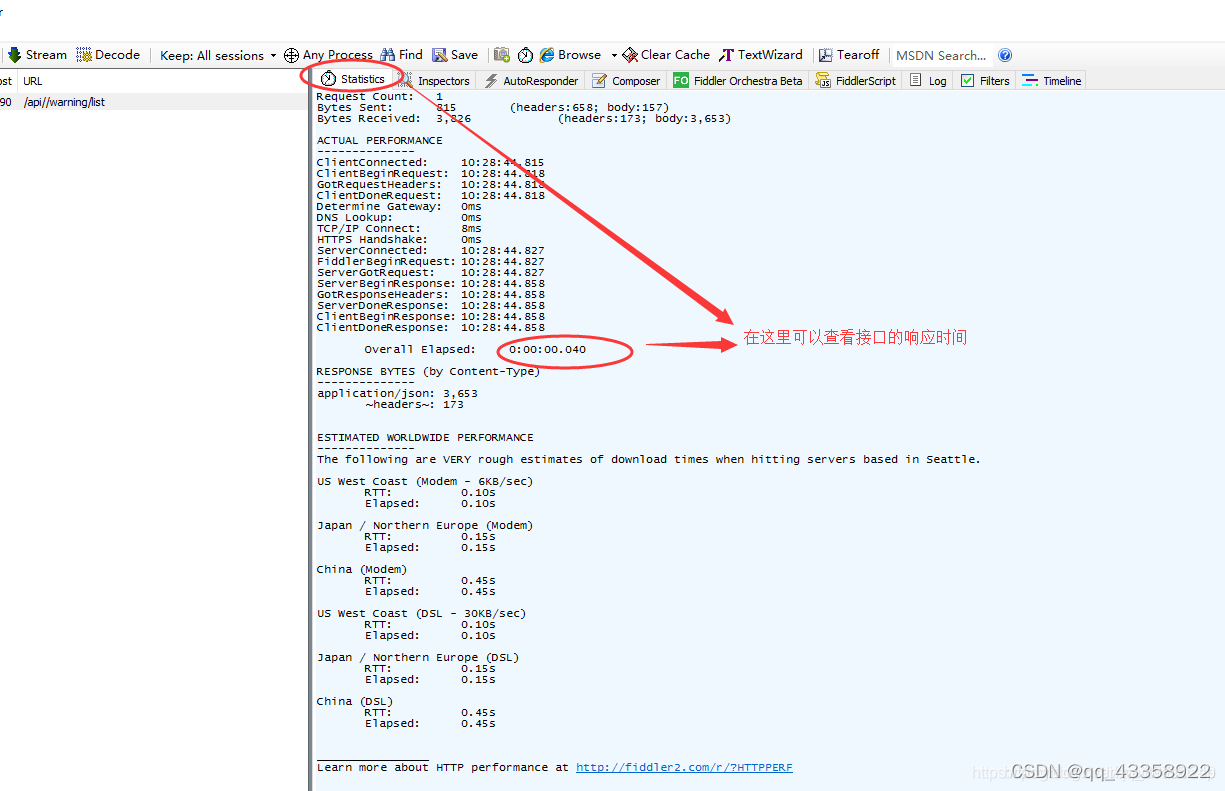The width and height of the screenshot is (1225, 791).
Task: Click the Bytes Sent line
Action: pos(493,107)
